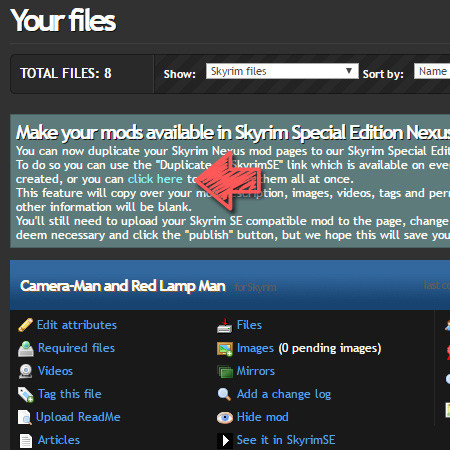
Task: Open the Required files link
Action: (76, 348)
